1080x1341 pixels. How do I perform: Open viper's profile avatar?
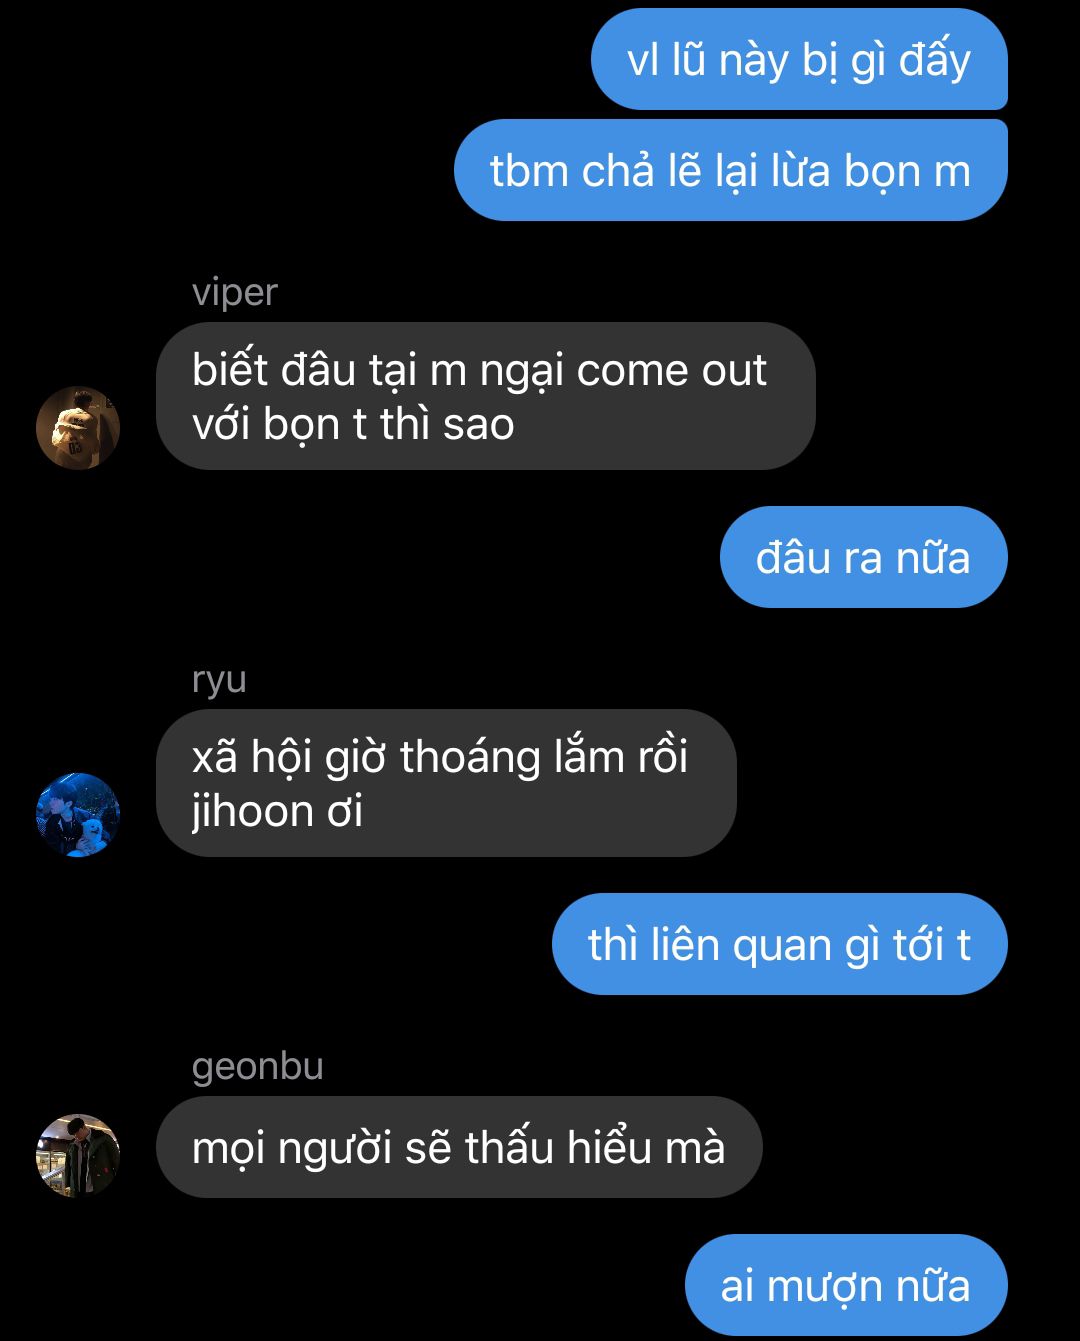click(78, 428)
